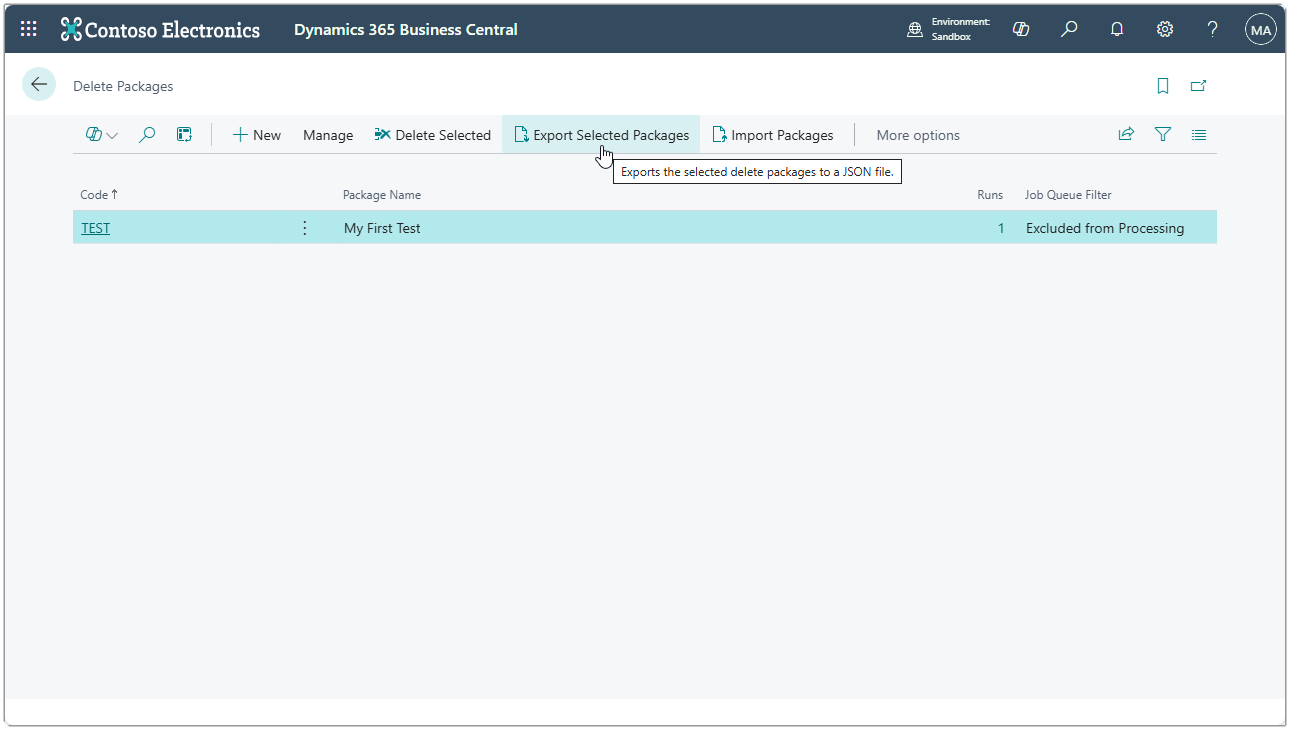Open the TEST package link
This screenshot has height=730, width=1290.
pyautogui.click(x=95, y=227)
